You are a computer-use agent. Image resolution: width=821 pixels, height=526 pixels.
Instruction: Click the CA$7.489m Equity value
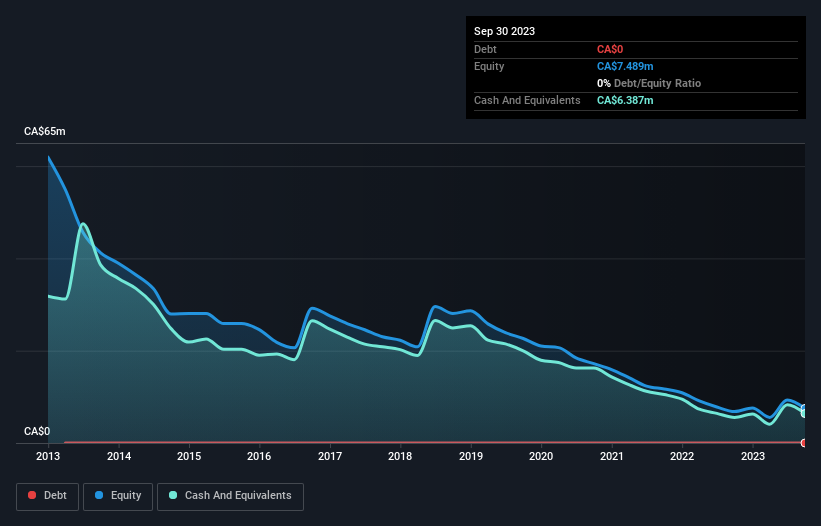pos(625,66)
